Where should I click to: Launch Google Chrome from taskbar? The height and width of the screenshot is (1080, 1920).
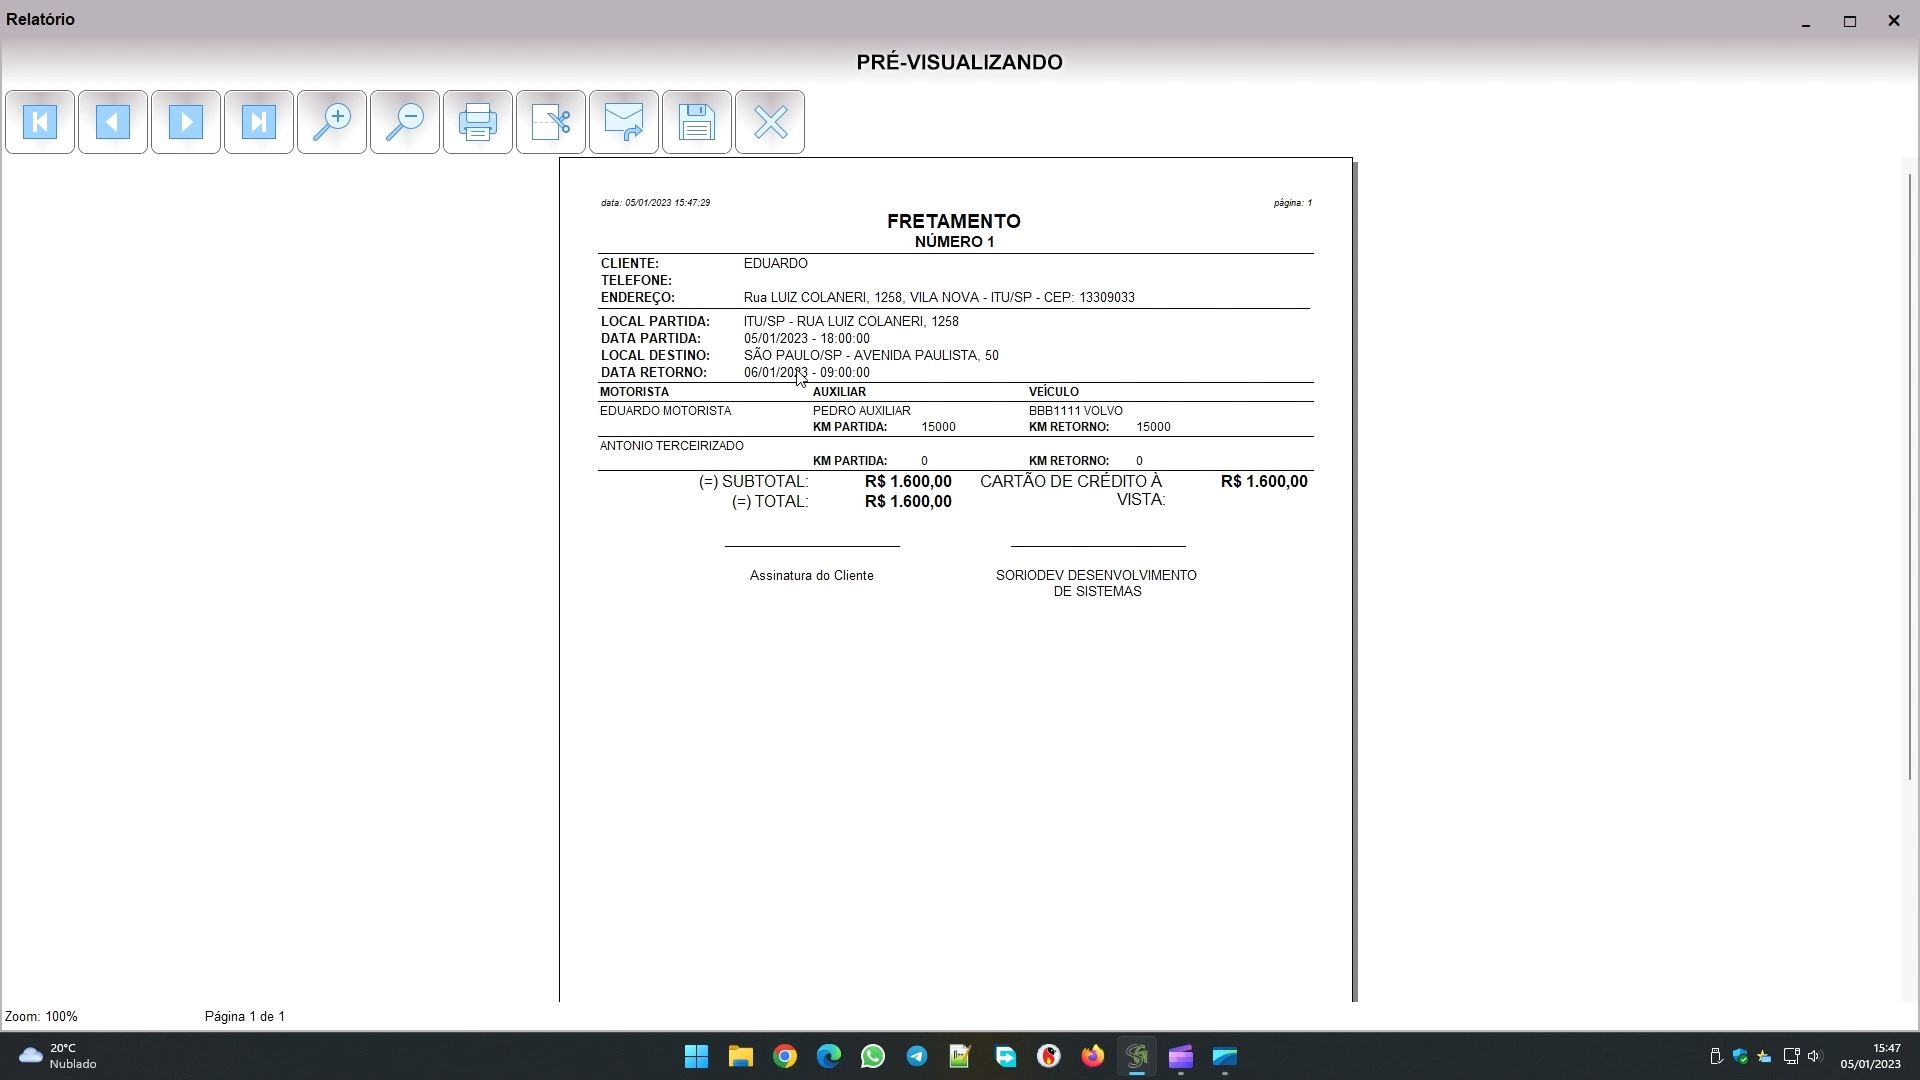pyautogui.click(x=785, y=1056)
